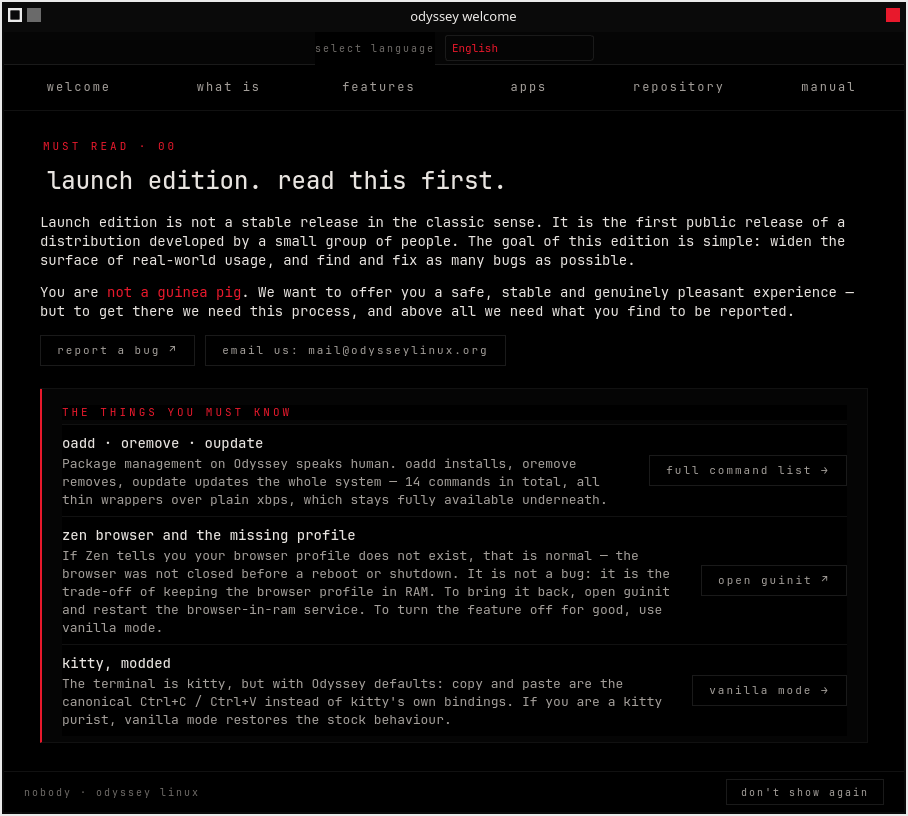
Task: Click the 'launch edition. read this first.' heading
Action: point(276,181)
